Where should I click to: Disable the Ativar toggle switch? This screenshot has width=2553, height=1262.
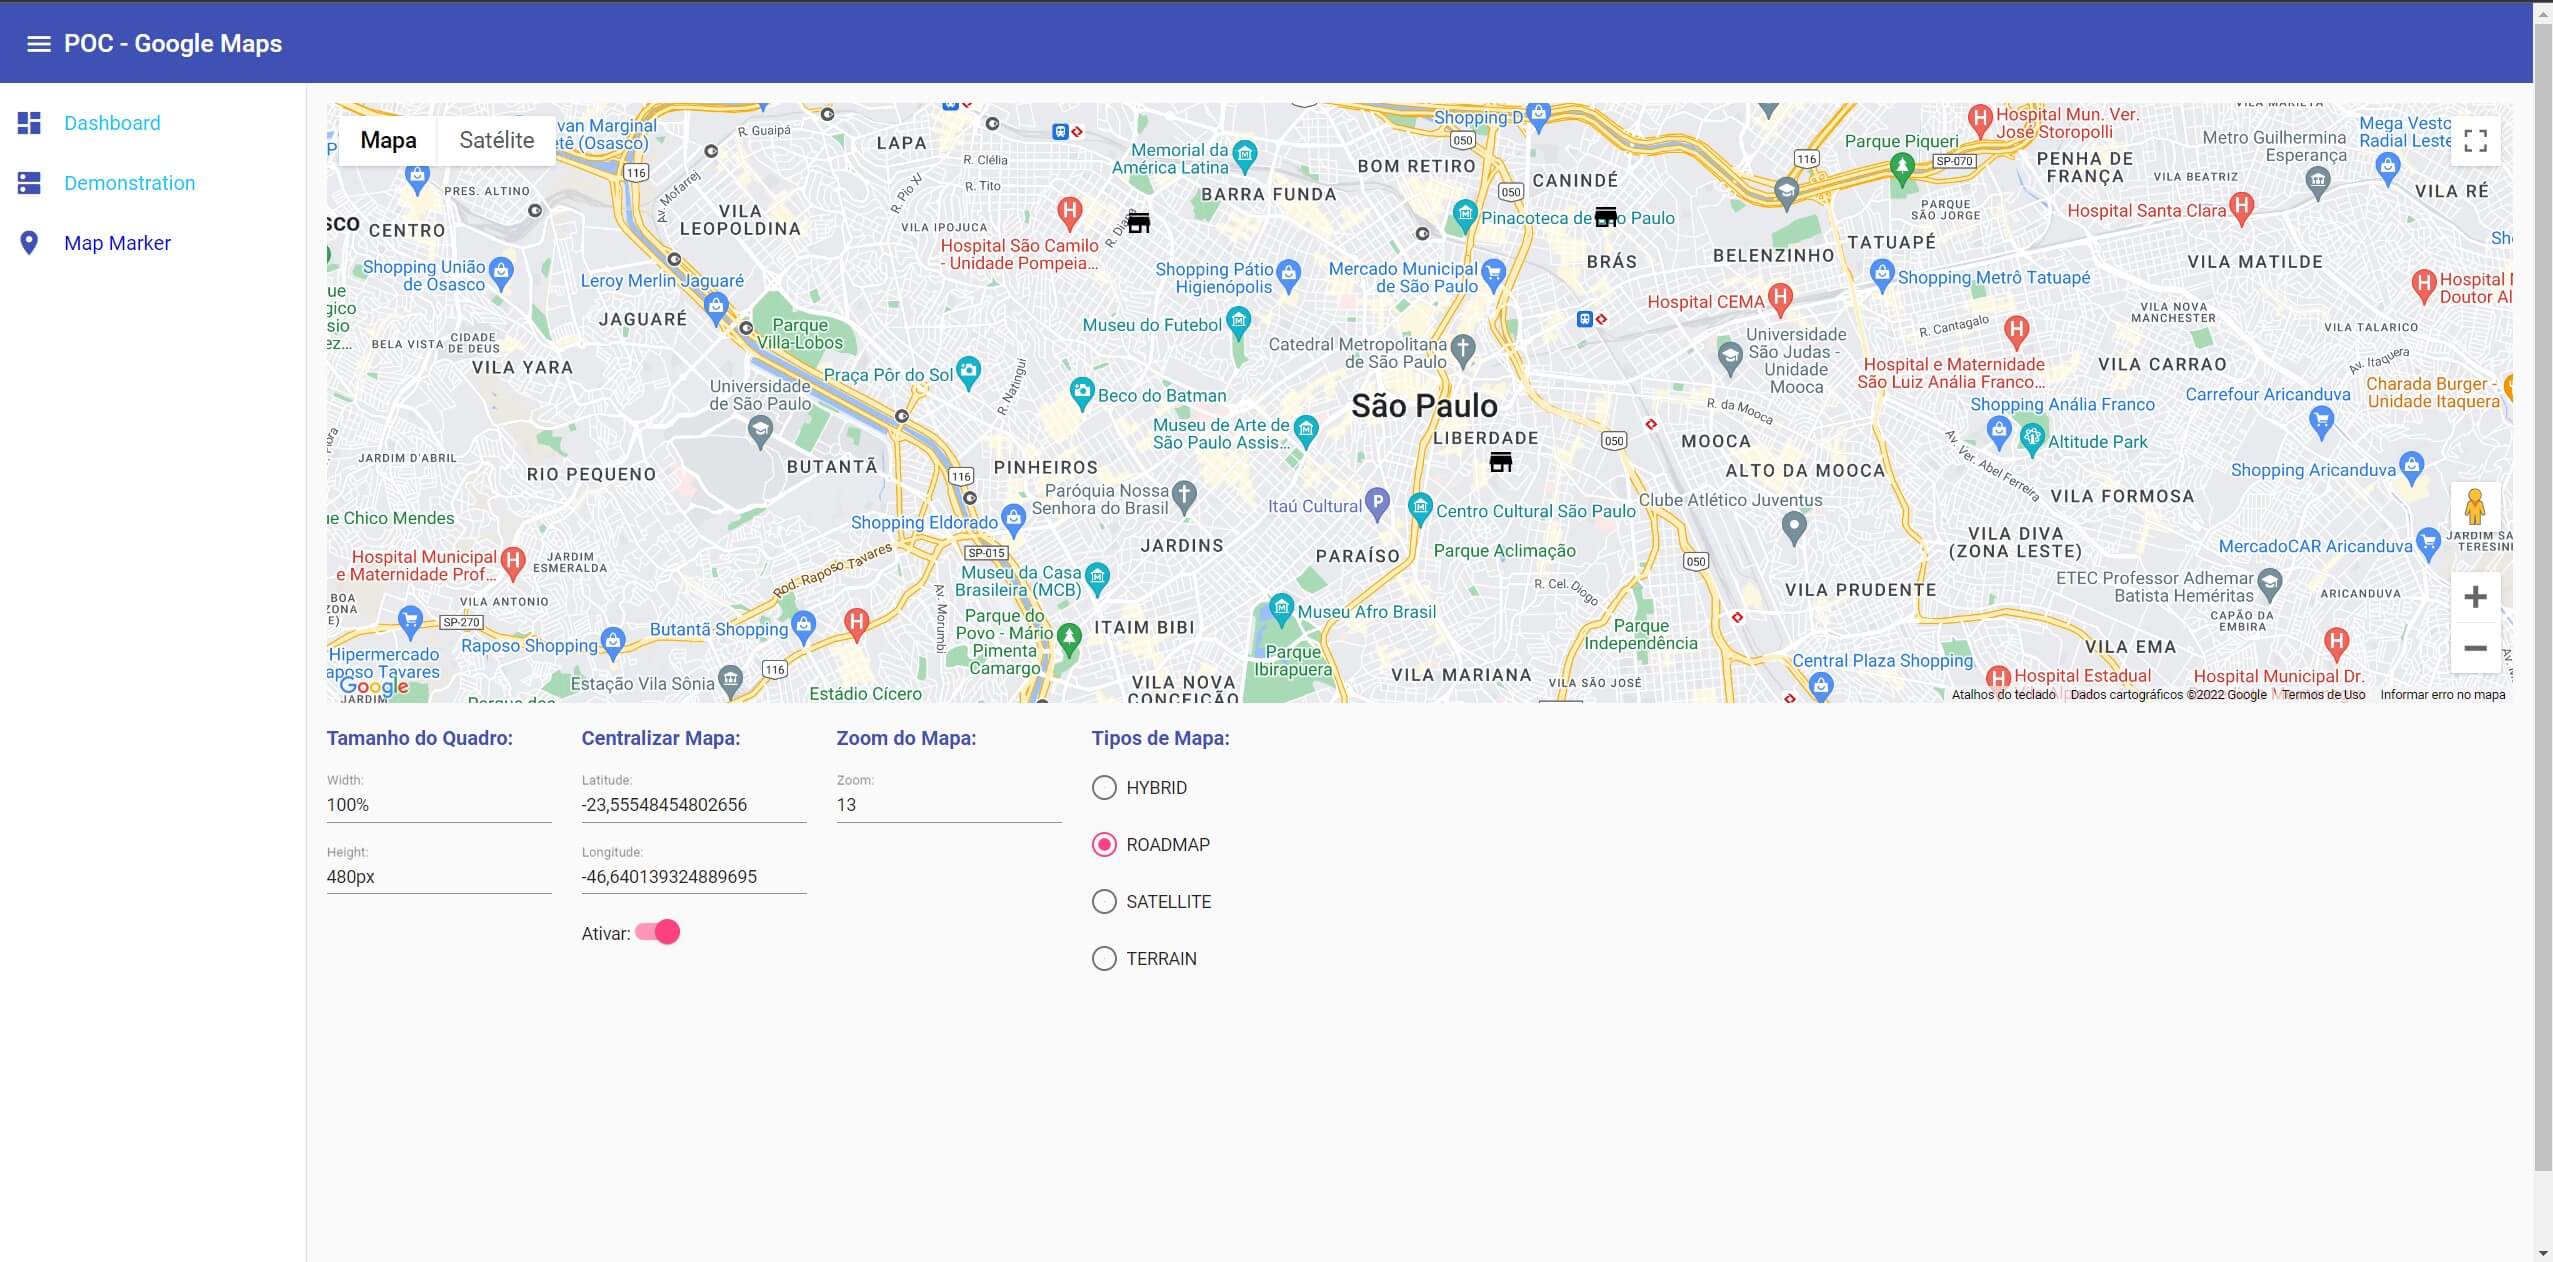[658, 932]
